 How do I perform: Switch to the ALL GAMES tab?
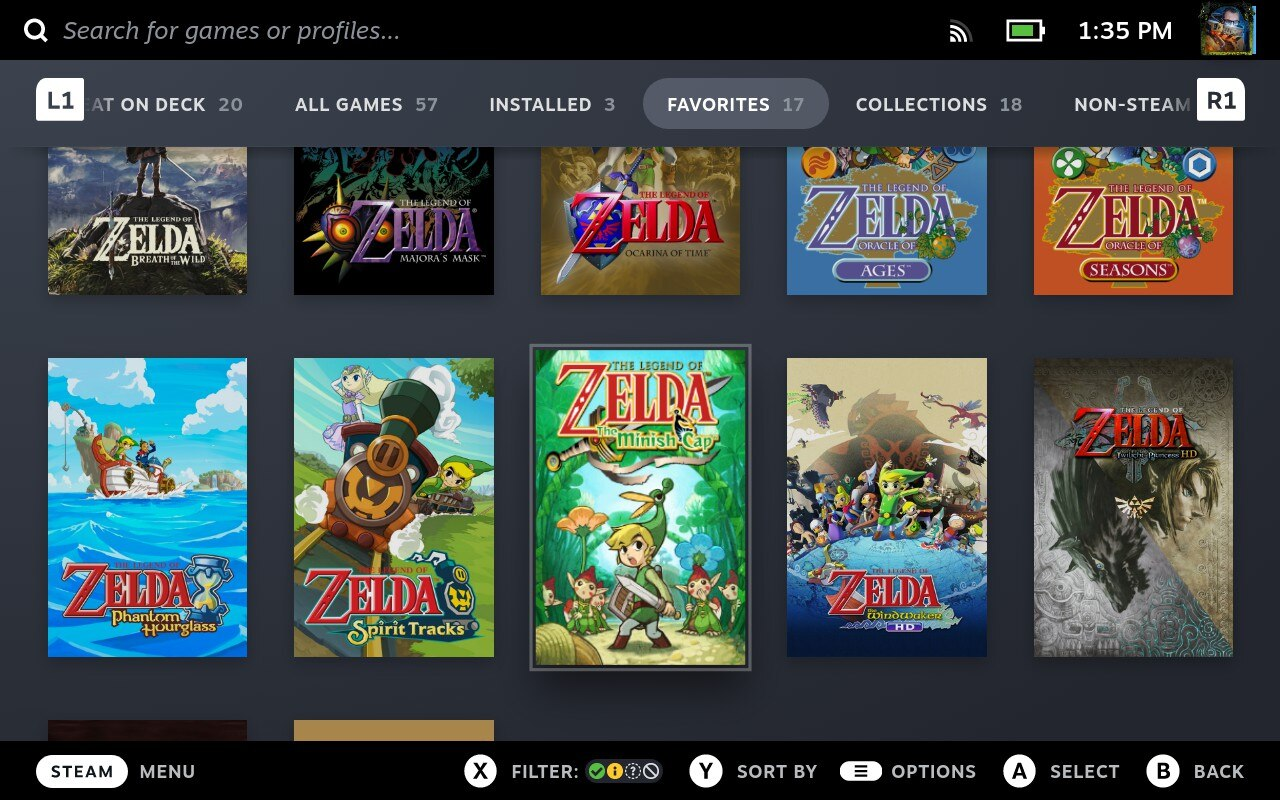pos(367,104)
